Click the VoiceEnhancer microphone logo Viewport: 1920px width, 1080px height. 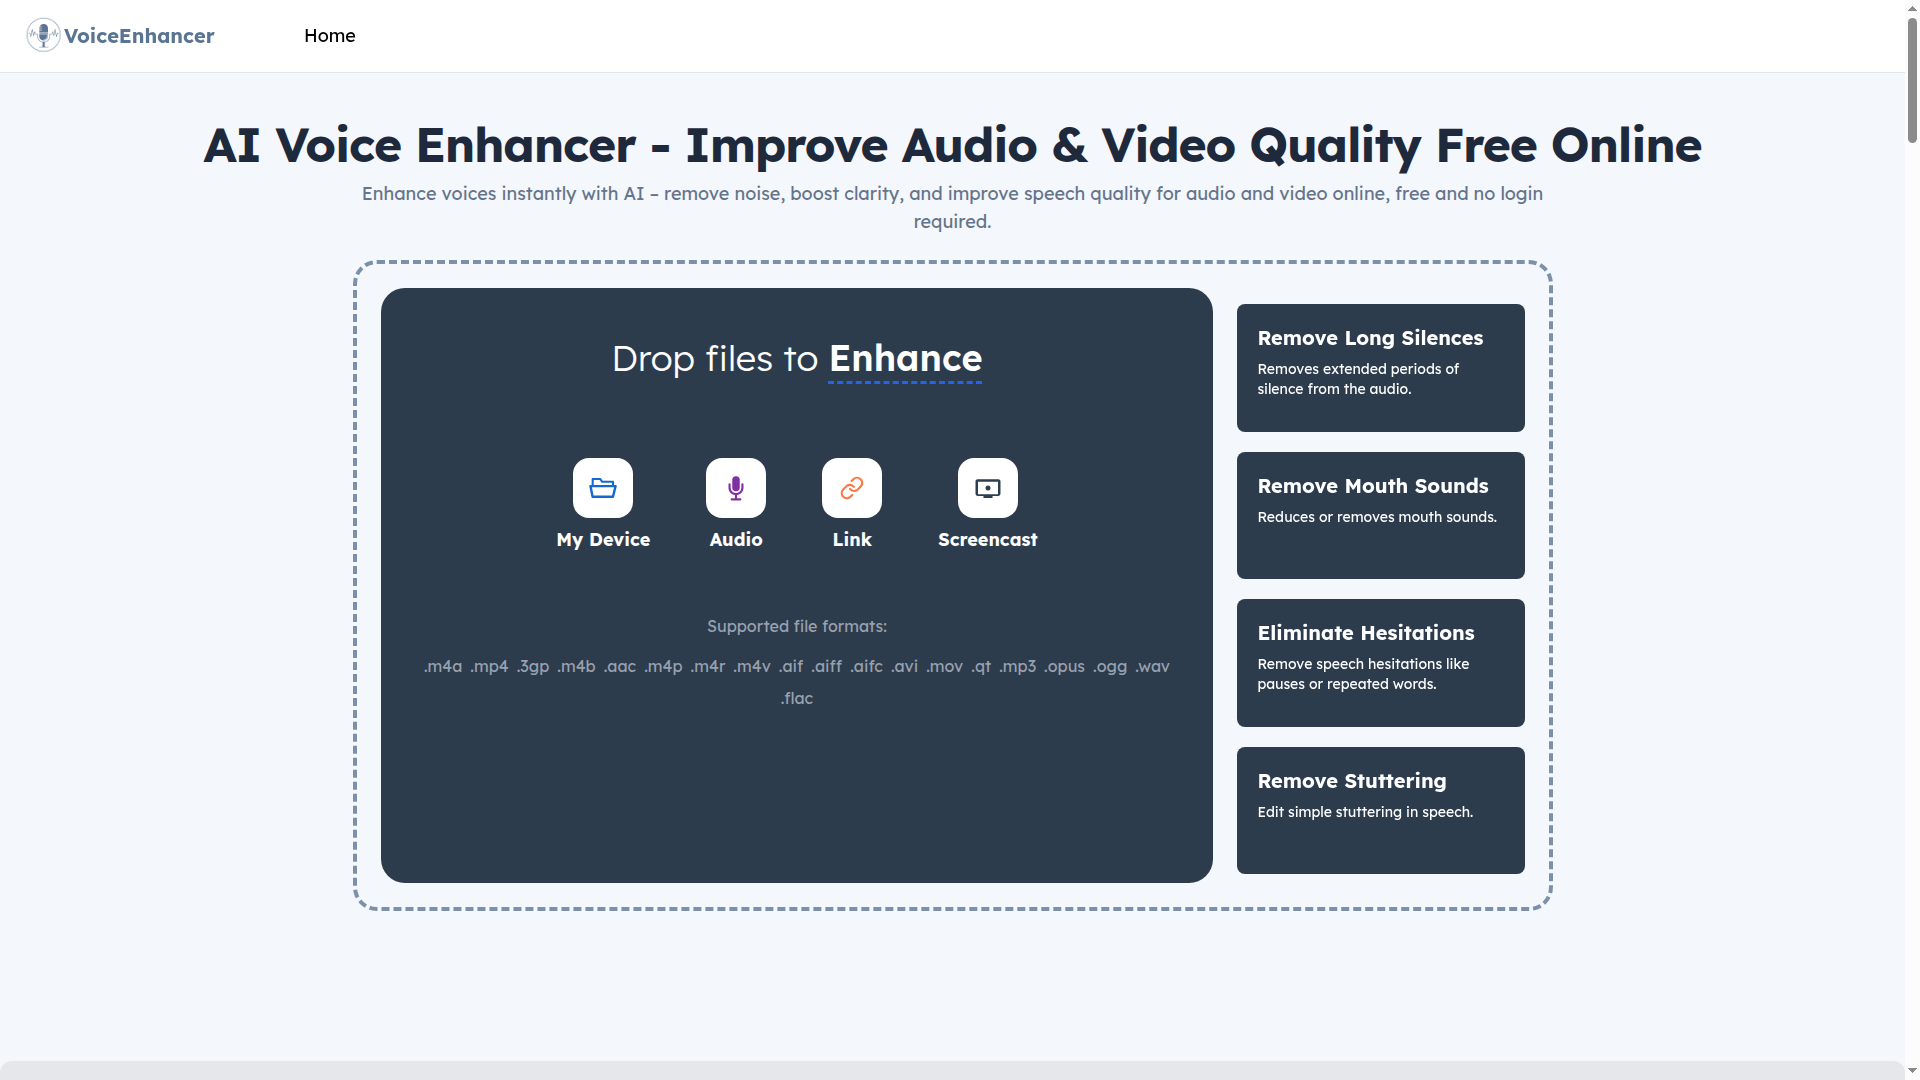click(x=42, y=35)
